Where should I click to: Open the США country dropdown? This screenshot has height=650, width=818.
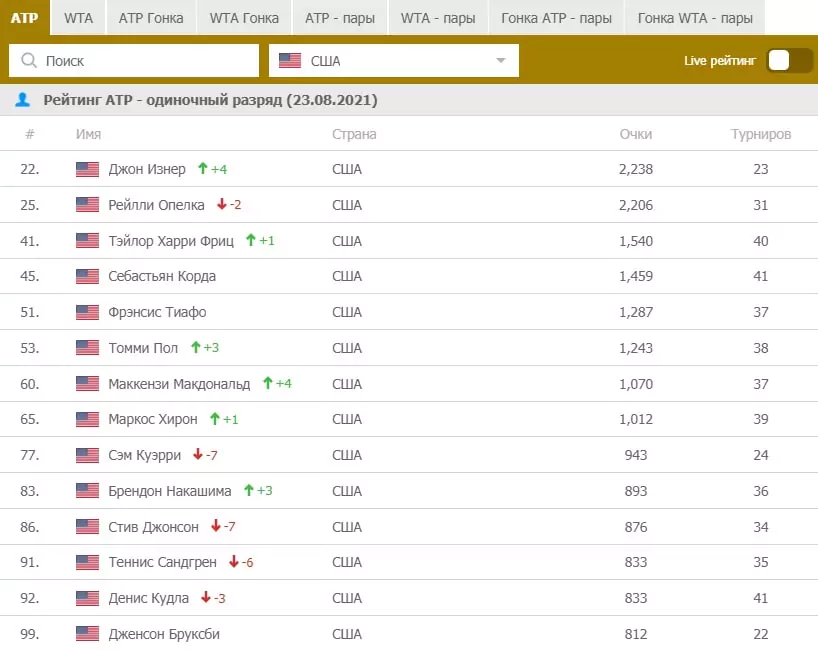coord(394,61)
